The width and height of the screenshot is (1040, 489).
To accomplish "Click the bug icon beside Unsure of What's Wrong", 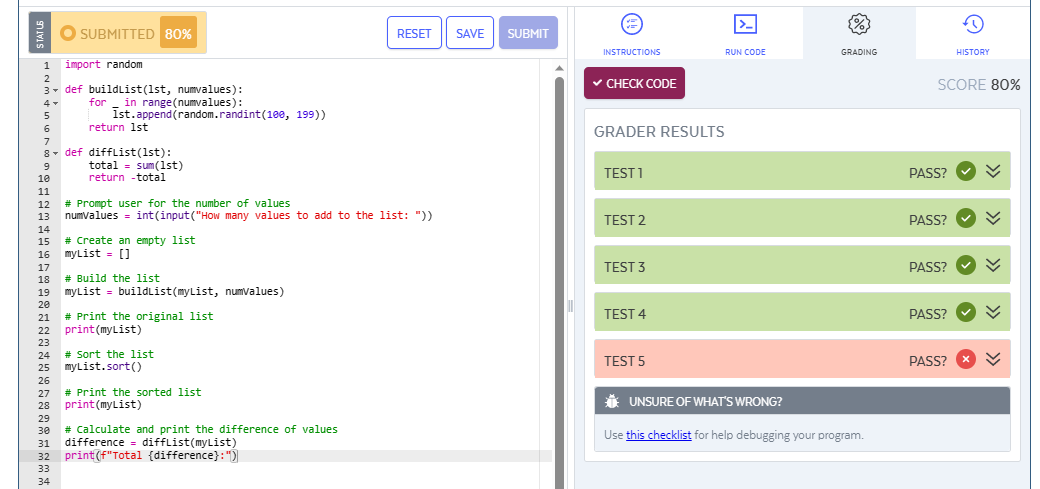I will pyautogui.click(x=612, y=401).
